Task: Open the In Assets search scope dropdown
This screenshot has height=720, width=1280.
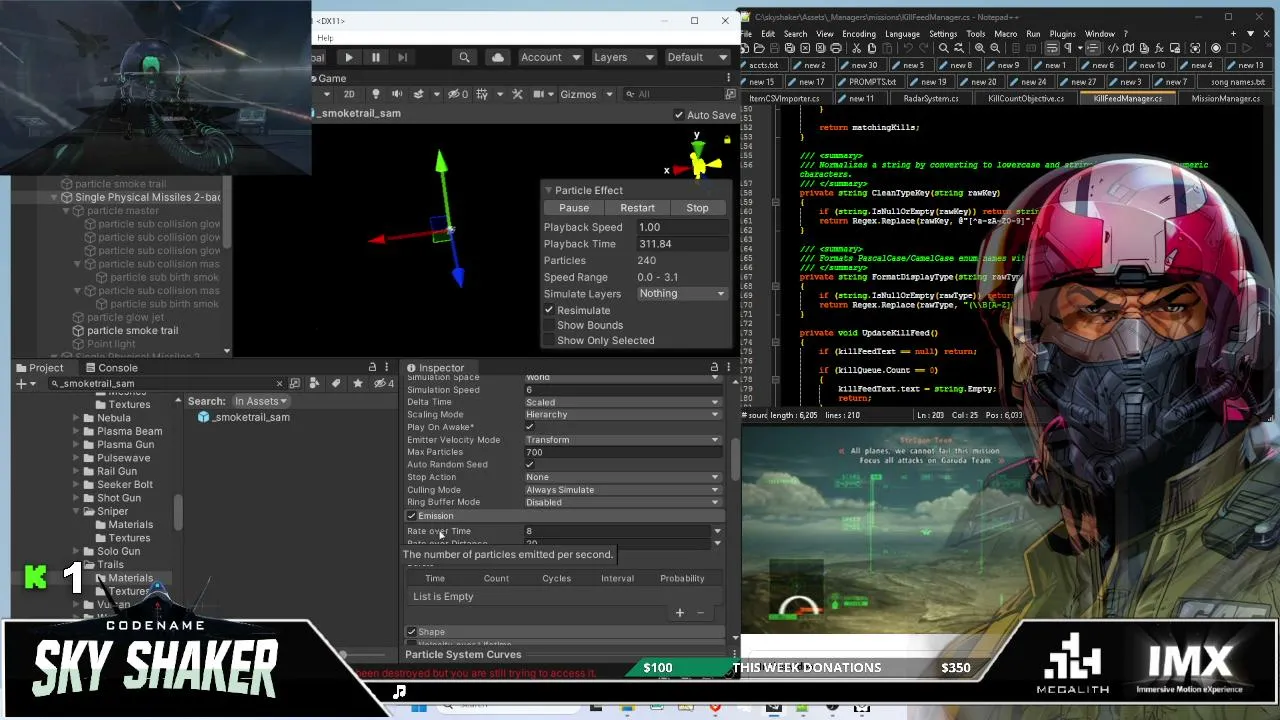Action: pyautogui.click(x=261, y=401)
